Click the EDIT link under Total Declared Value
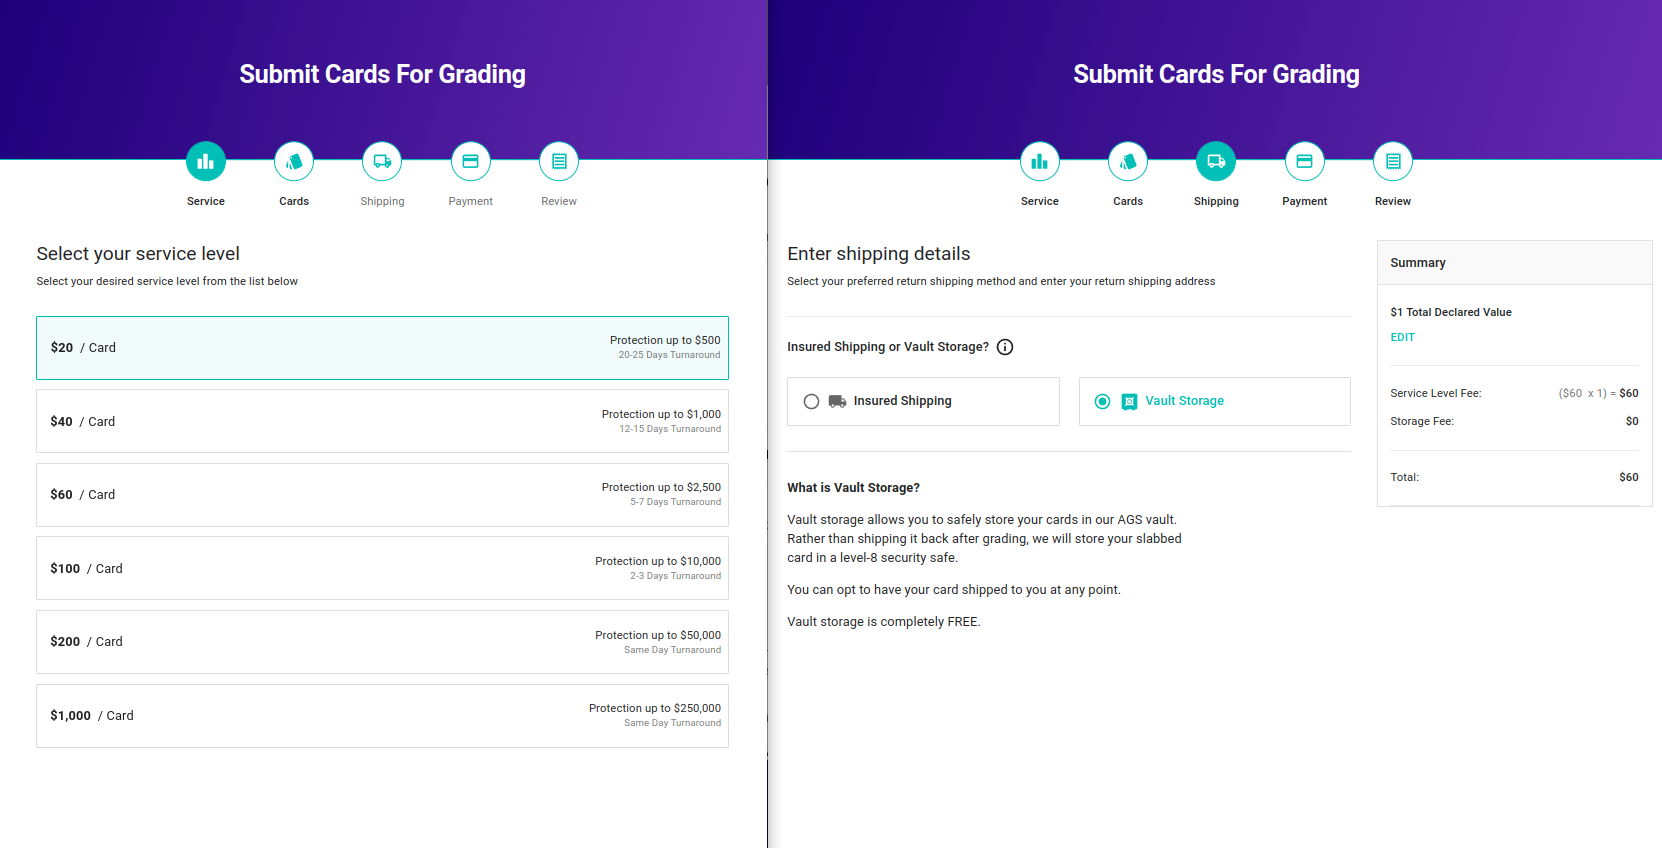Viewport: 1662px width, 848px height. 1402,338
